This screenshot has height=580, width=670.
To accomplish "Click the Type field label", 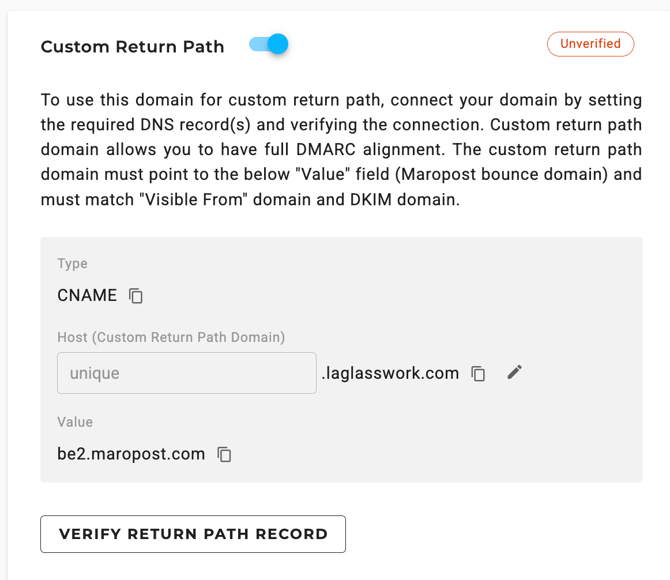I will [72, 264].
